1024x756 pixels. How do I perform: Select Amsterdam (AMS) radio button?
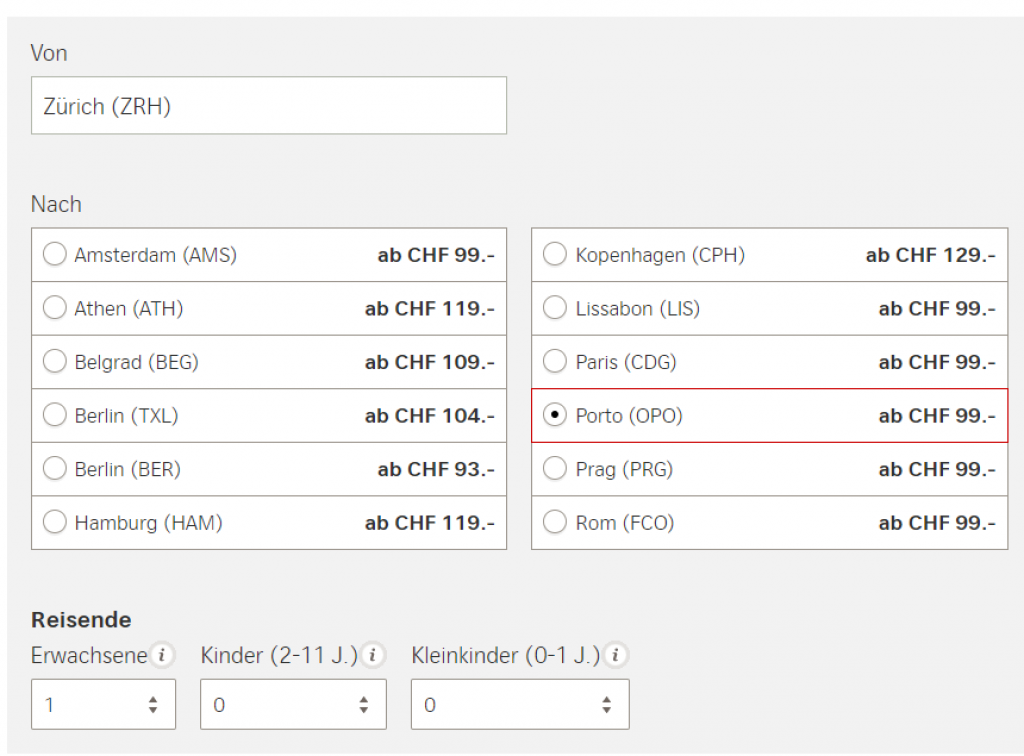(x=54, y=255)
